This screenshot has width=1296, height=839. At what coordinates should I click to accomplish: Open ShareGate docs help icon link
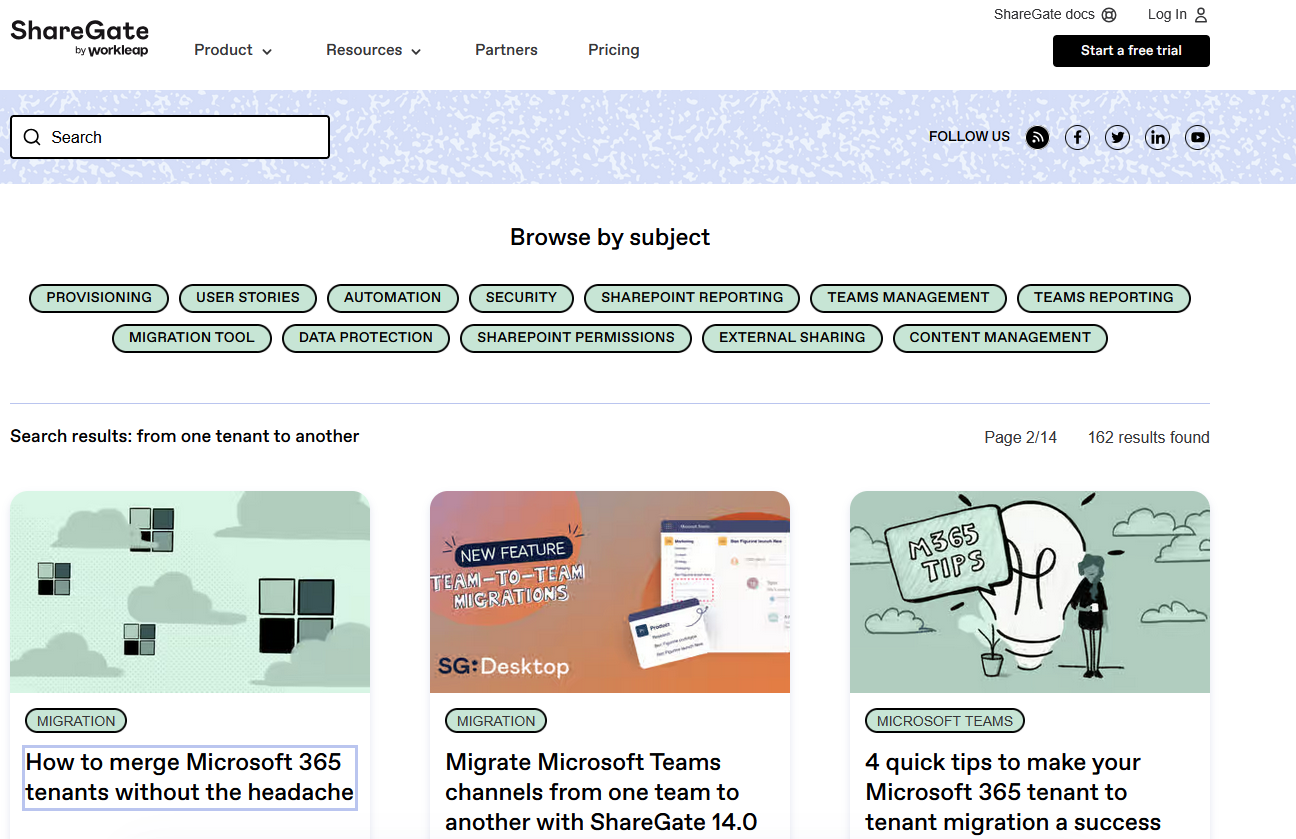(x=1108, y=15)
